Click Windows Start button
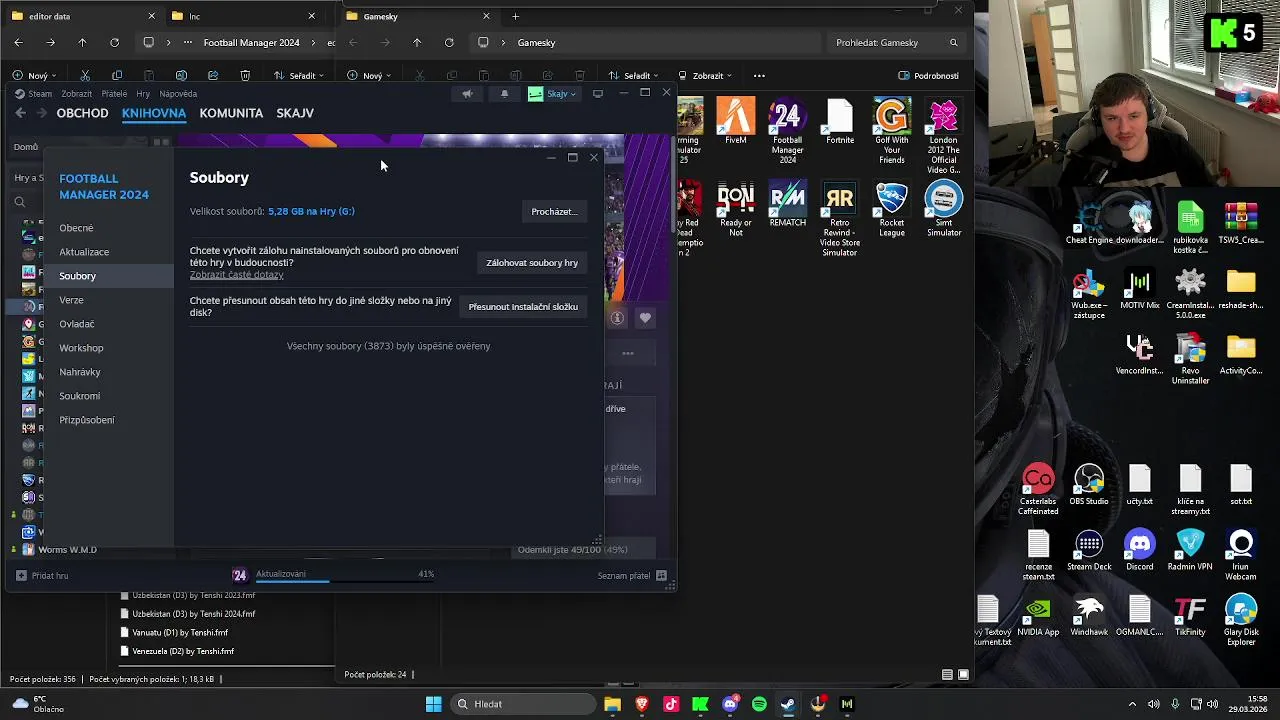The image size is (1280, 720). pos(433,704)
